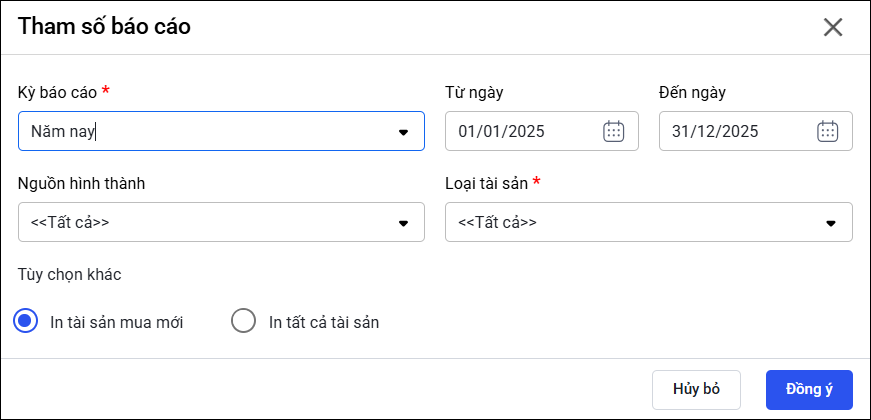The width and height of the screenshot is (871, 420).
Task: Click the Nguồn hình thành <<Tất cả>> field
Action: coord(200,222)
